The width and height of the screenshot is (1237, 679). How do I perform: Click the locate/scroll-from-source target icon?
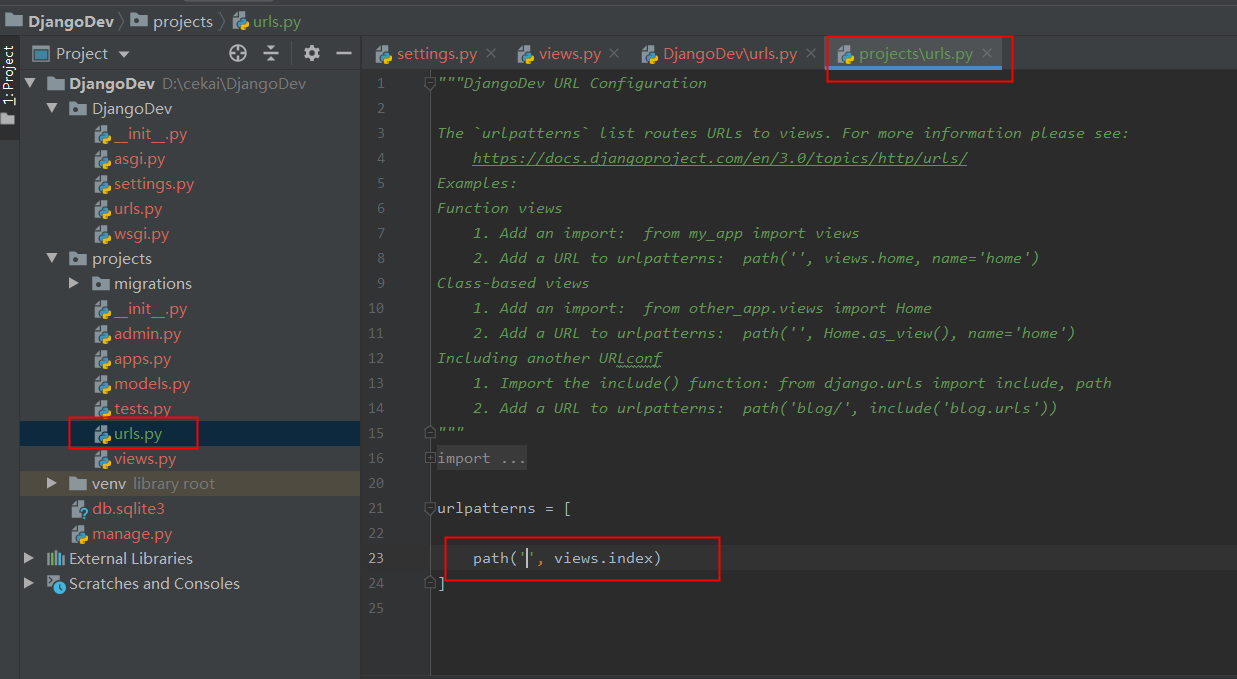[238, 53]
